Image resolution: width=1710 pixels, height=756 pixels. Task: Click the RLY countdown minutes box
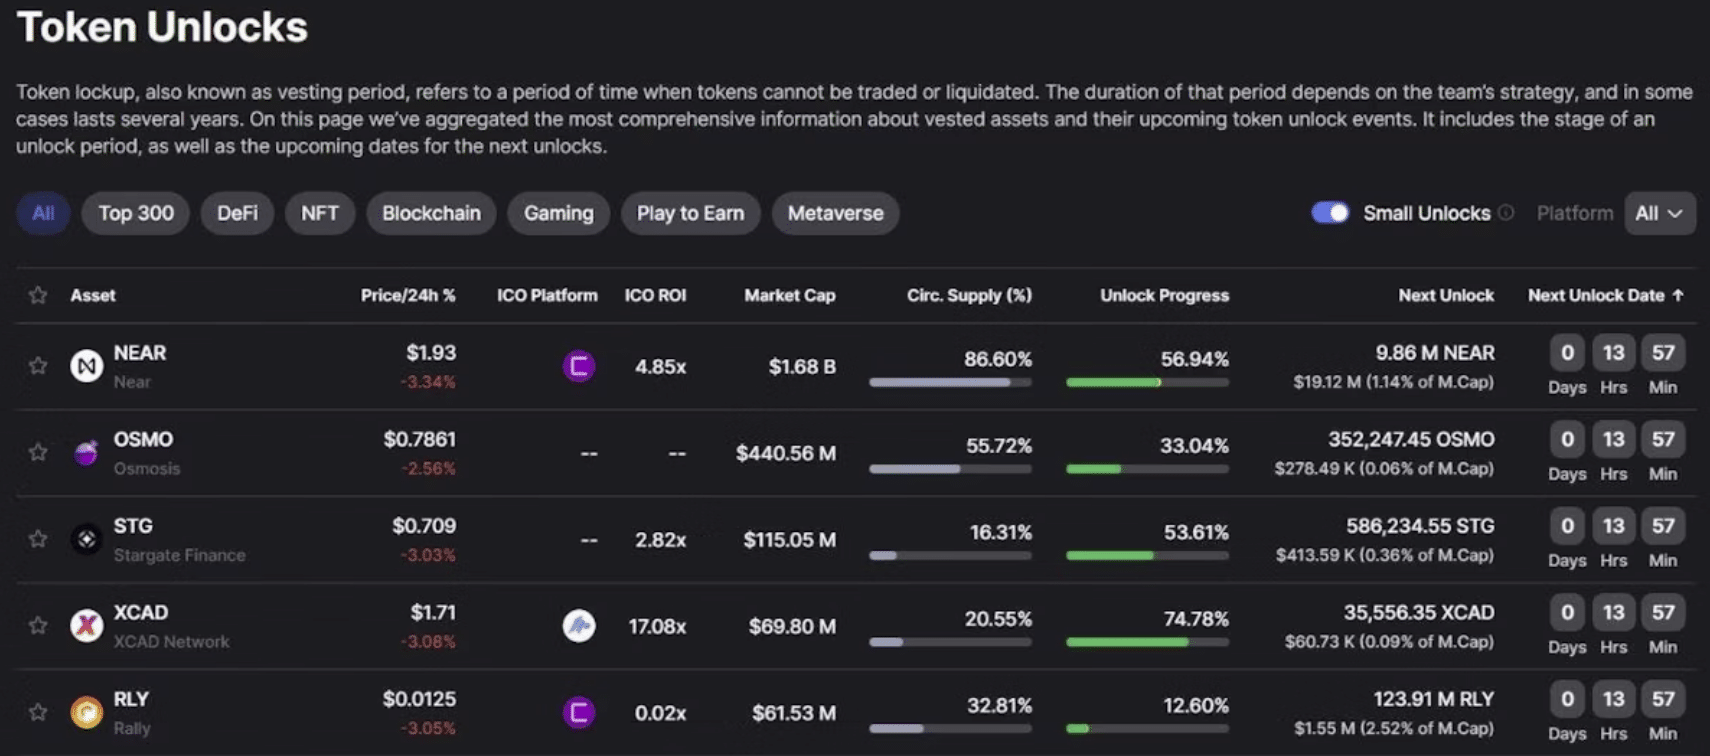1663,699
